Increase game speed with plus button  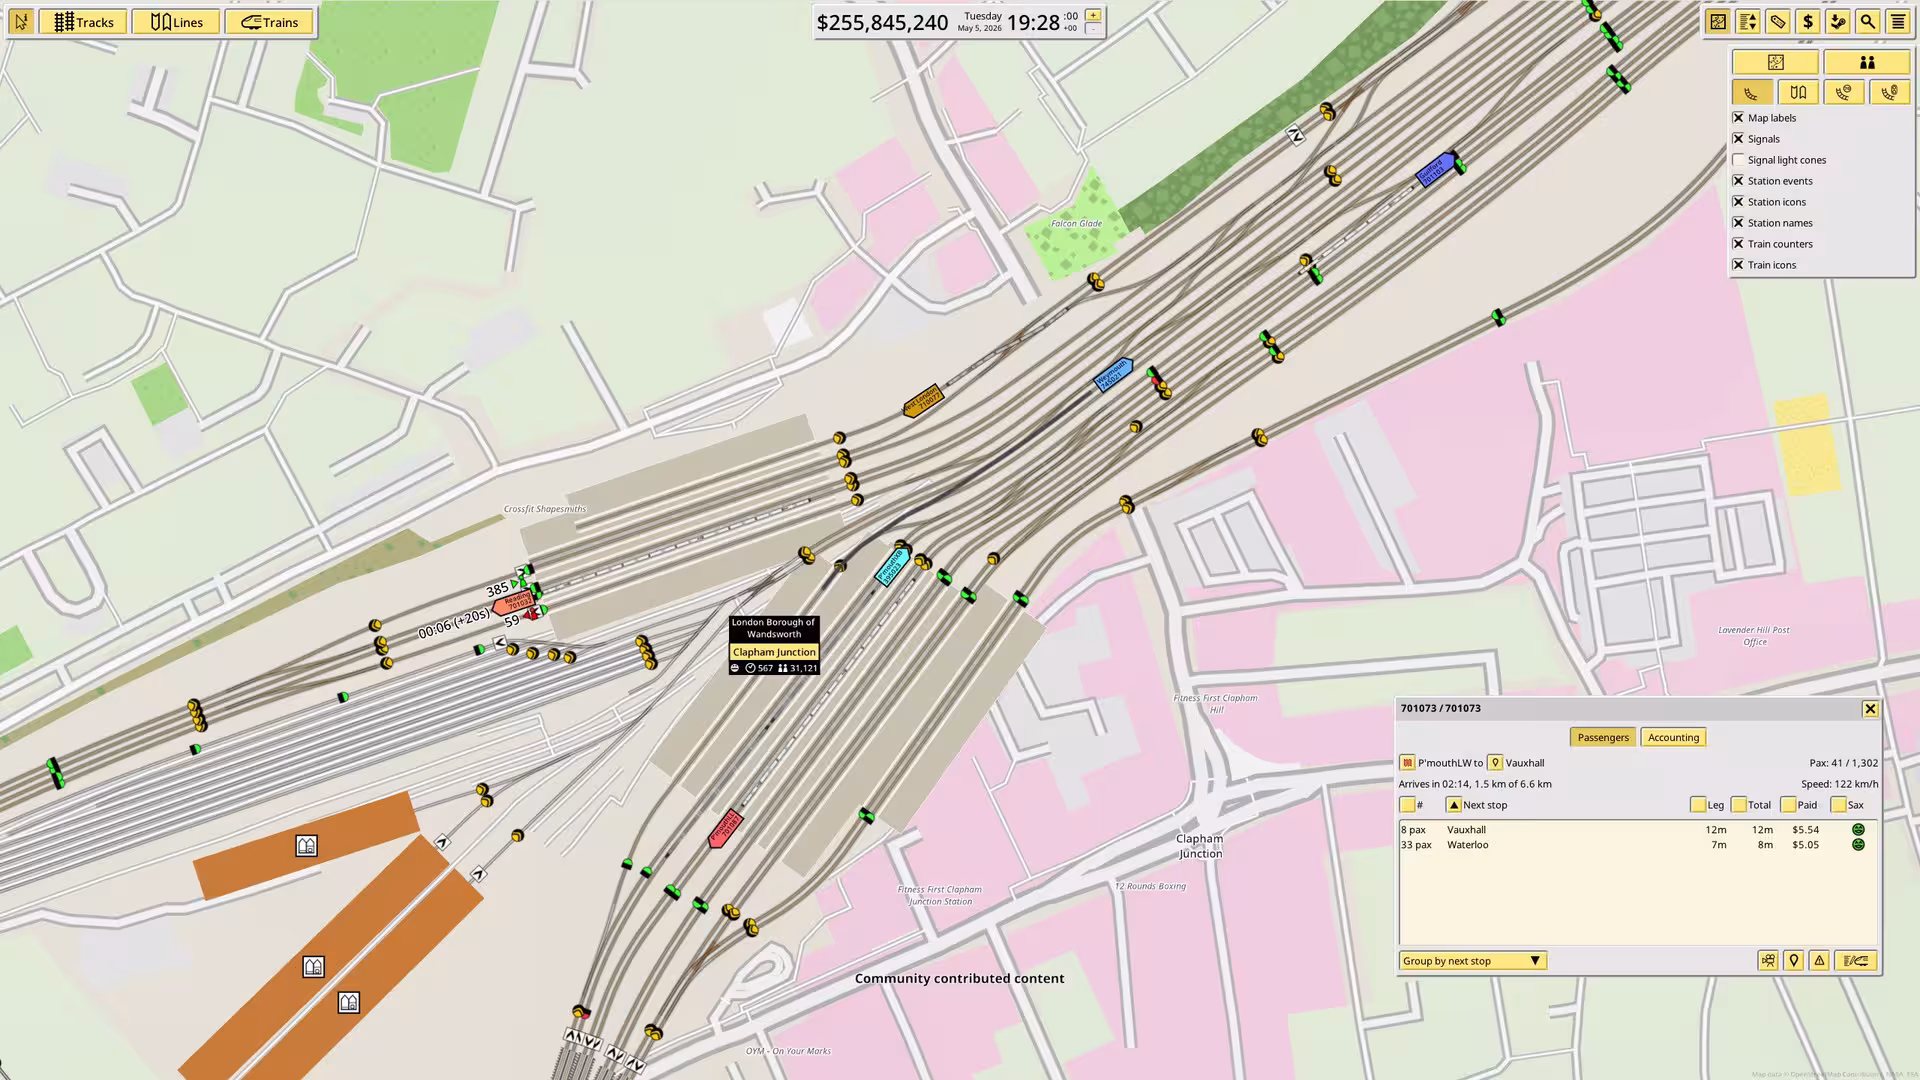tap(1093, 15)
